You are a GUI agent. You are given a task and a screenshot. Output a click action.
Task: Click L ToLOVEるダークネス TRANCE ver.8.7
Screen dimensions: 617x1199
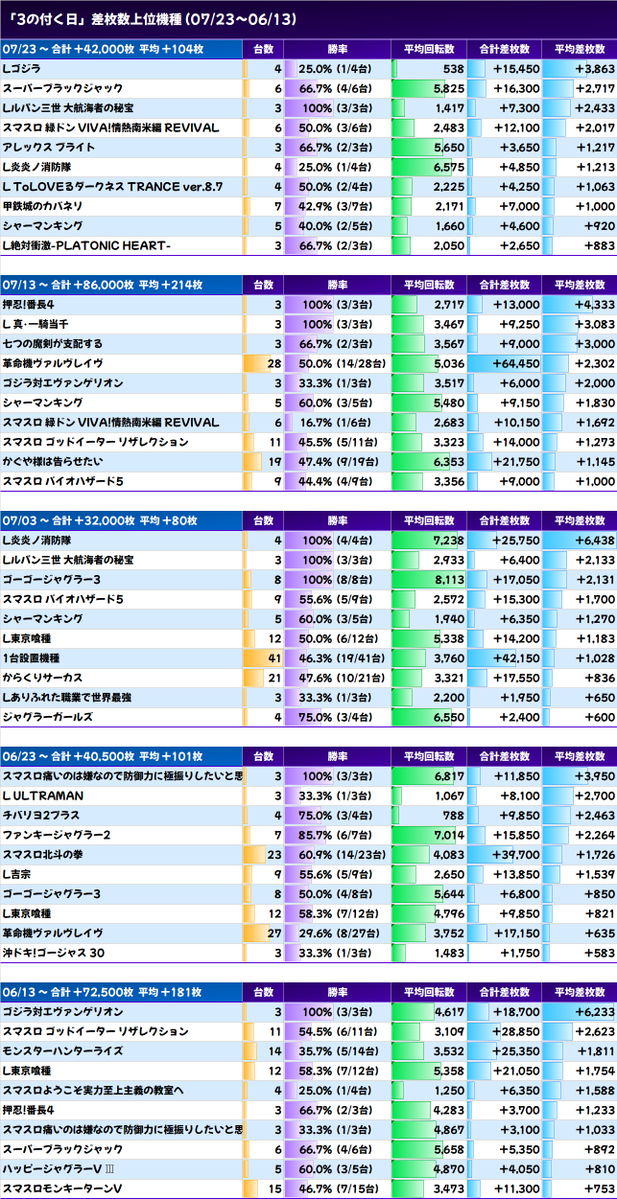click(x=111, y=187)
